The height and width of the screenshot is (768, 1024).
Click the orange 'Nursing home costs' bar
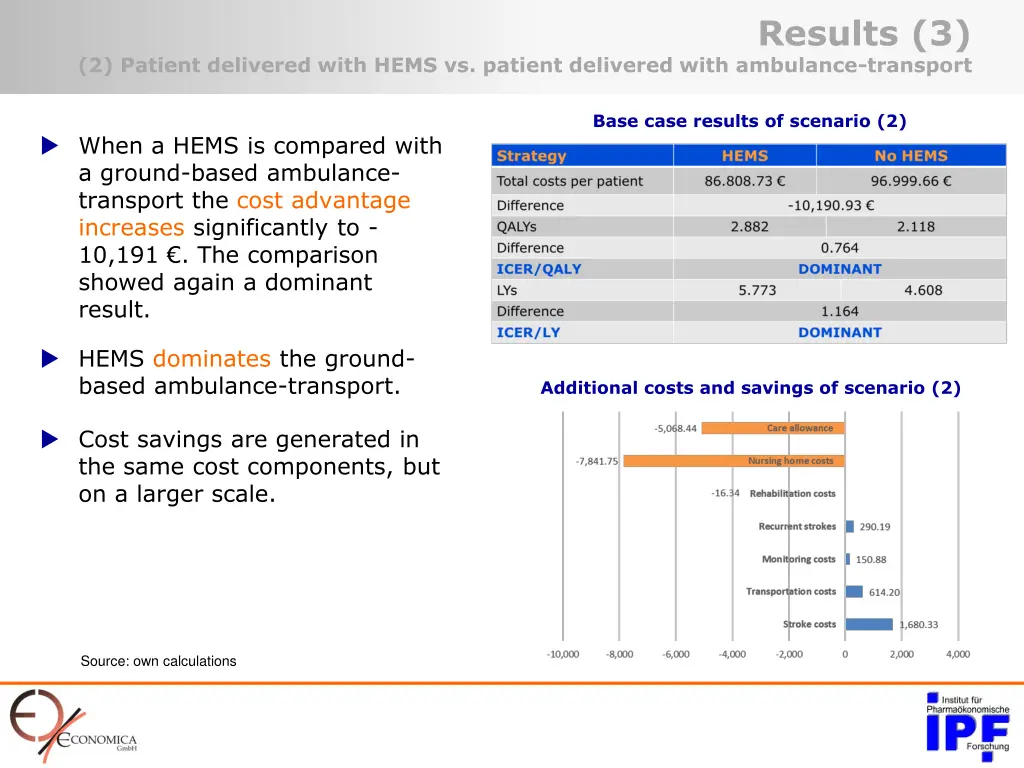[734, 461]
